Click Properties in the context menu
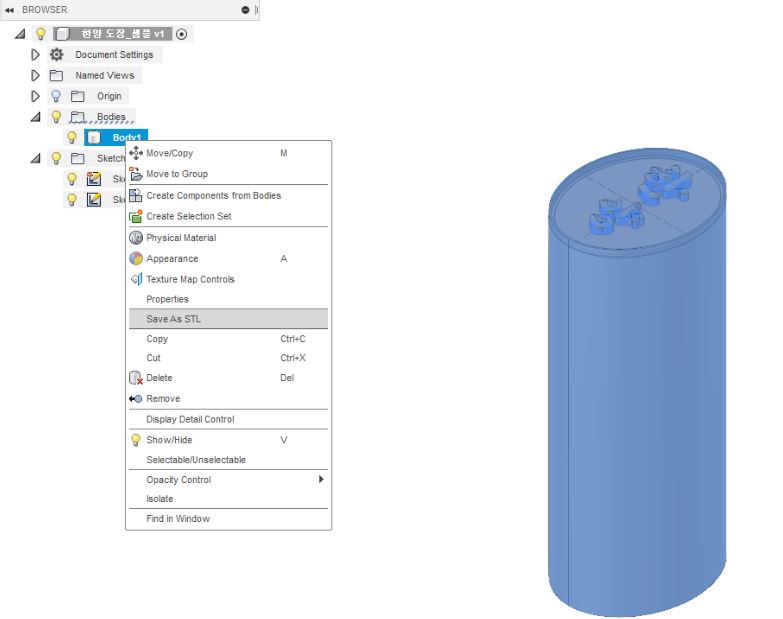 tap(167, 299)
